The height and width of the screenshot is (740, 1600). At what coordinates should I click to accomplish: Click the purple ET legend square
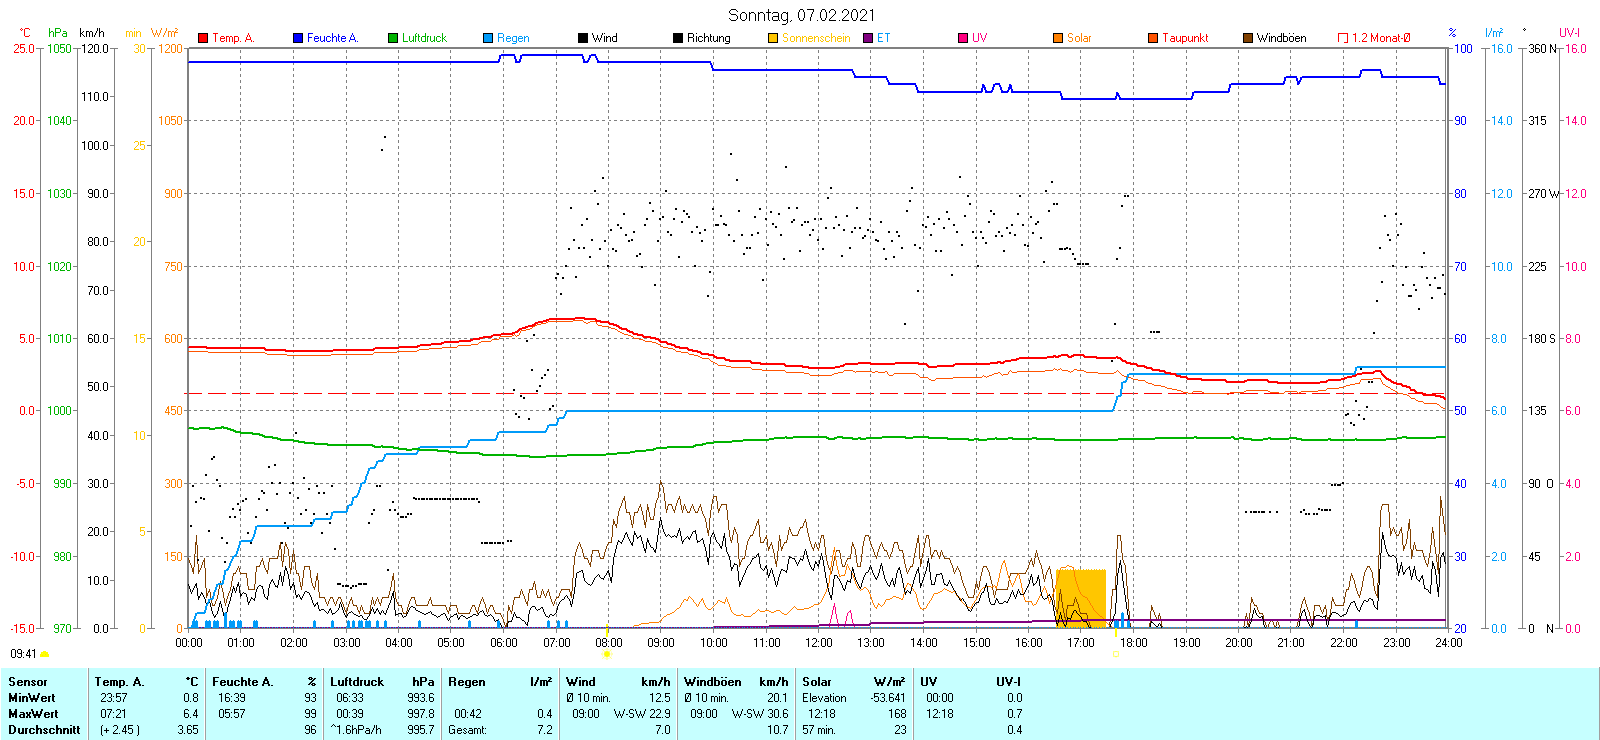click(868, 38)
